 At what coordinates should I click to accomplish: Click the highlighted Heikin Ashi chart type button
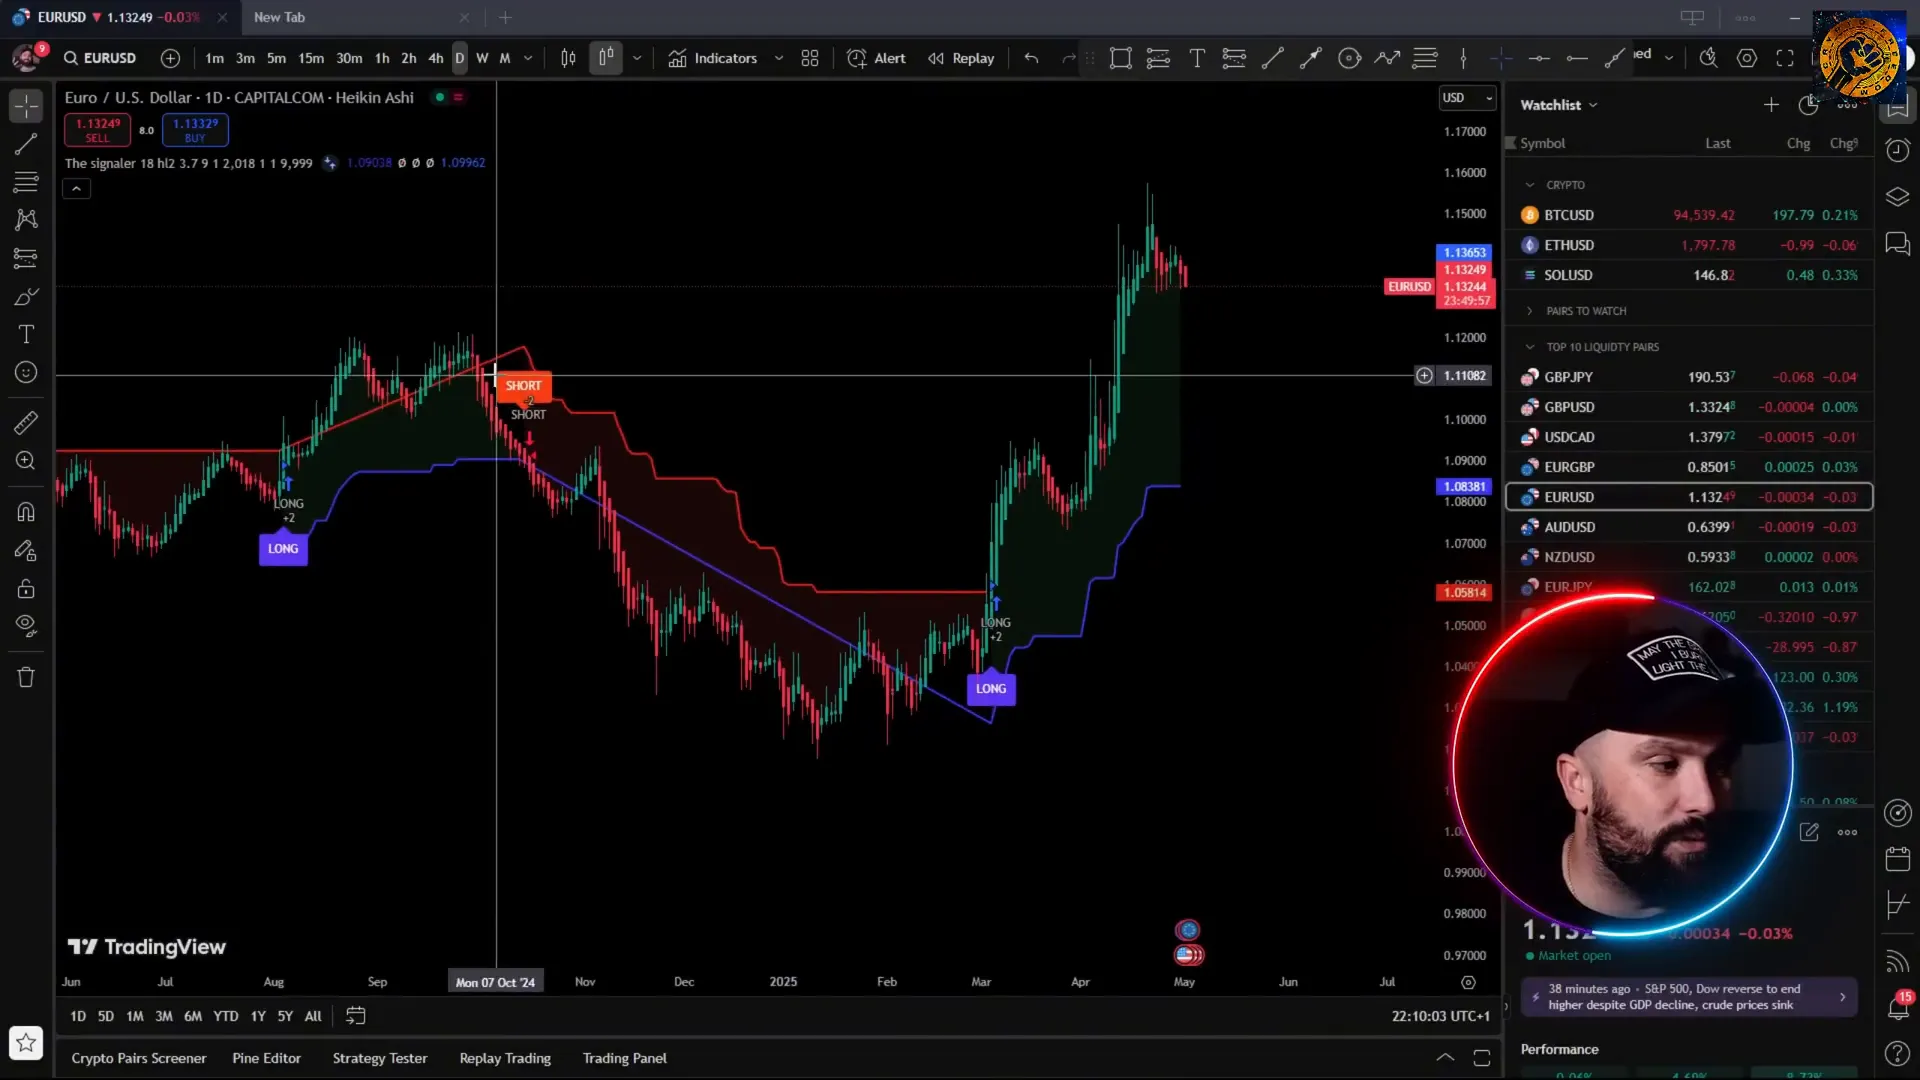click(606, 58)
